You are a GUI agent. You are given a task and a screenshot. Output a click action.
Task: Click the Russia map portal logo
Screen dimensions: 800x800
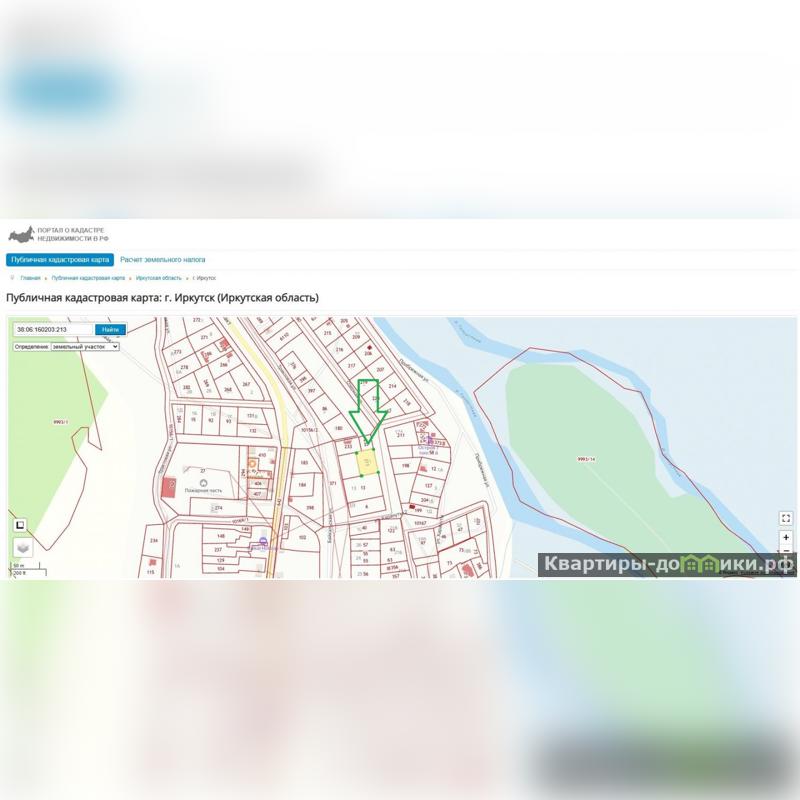(x=21, y=235)
